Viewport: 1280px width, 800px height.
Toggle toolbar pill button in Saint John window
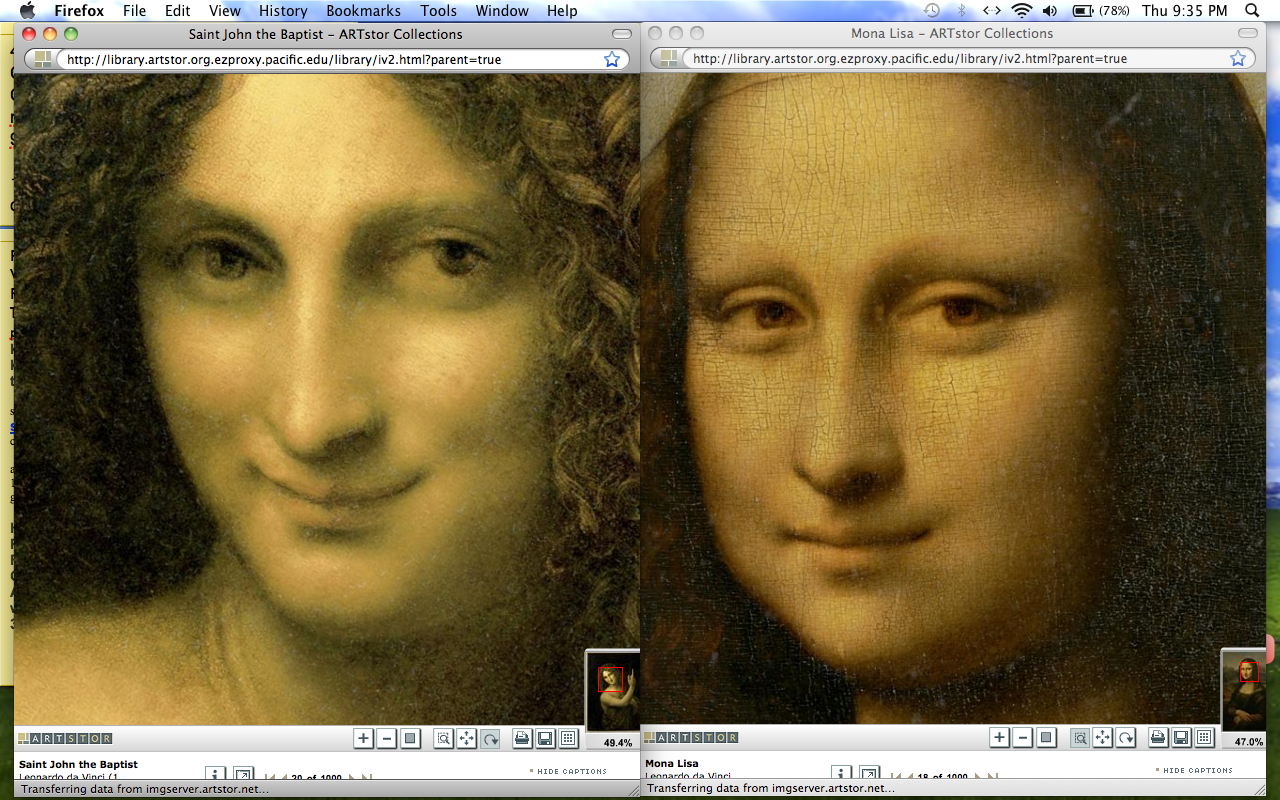(622, 34)
